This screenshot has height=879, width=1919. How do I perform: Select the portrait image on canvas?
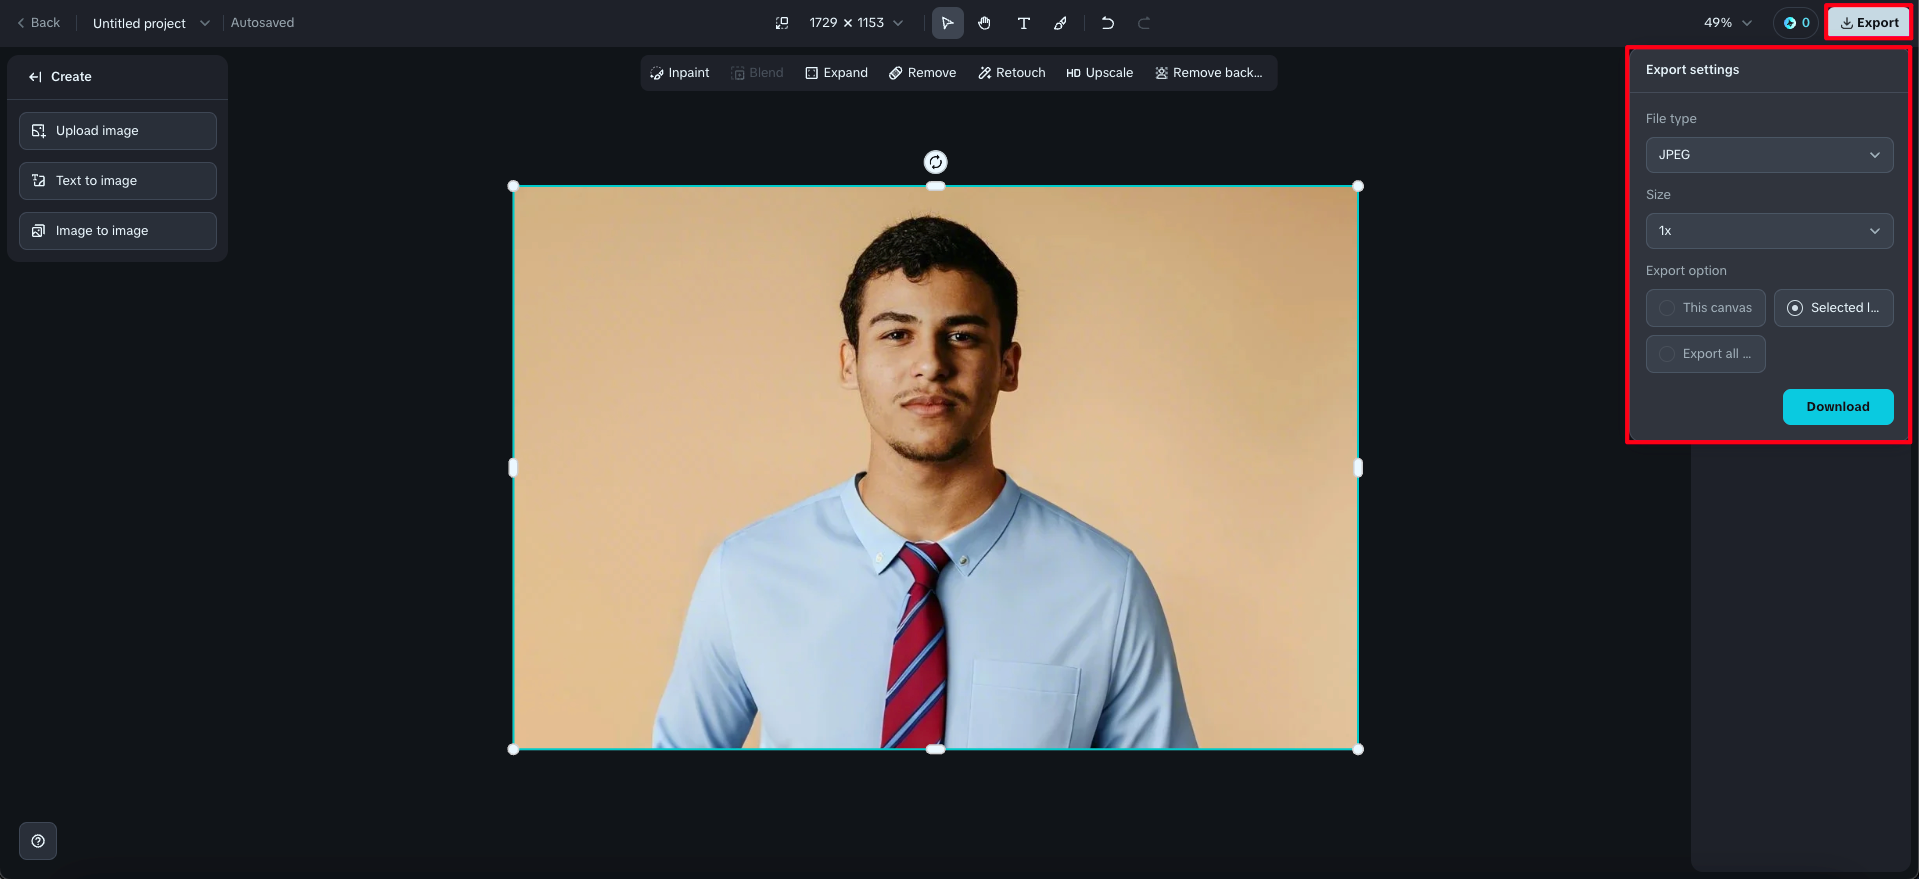click(x=935, y=467)
